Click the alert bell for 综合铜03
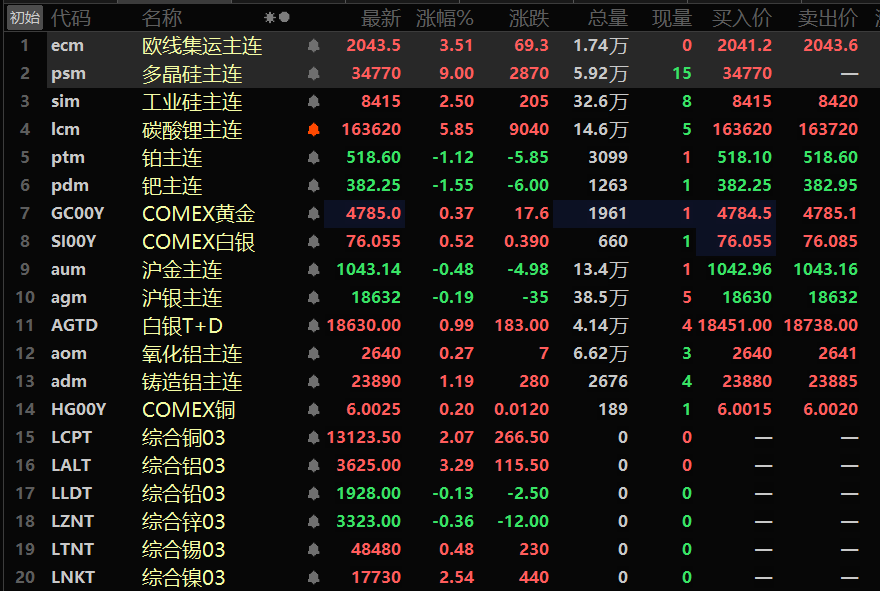 [314, 437]
